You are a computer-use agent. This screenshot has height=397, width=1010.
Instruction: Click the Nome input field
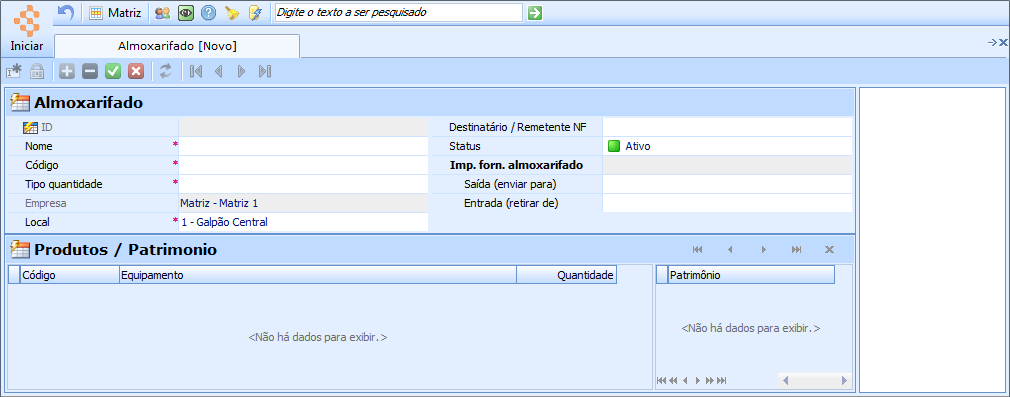click(x=303, y=146)
